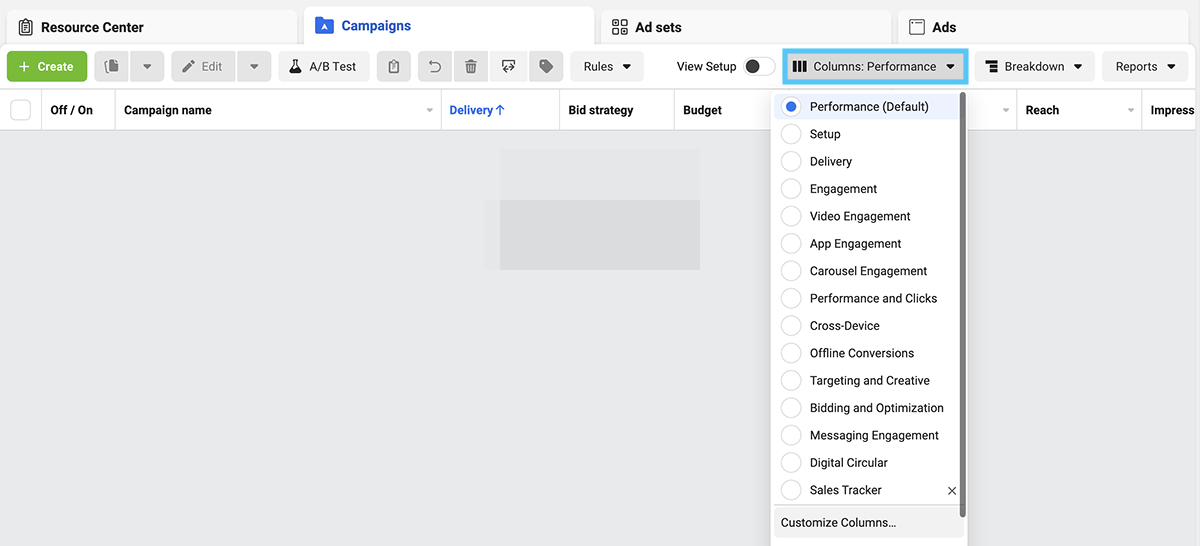
Task: Switch to the Ad sets tab
Action: pyautogui.click(x=746, y=27)
